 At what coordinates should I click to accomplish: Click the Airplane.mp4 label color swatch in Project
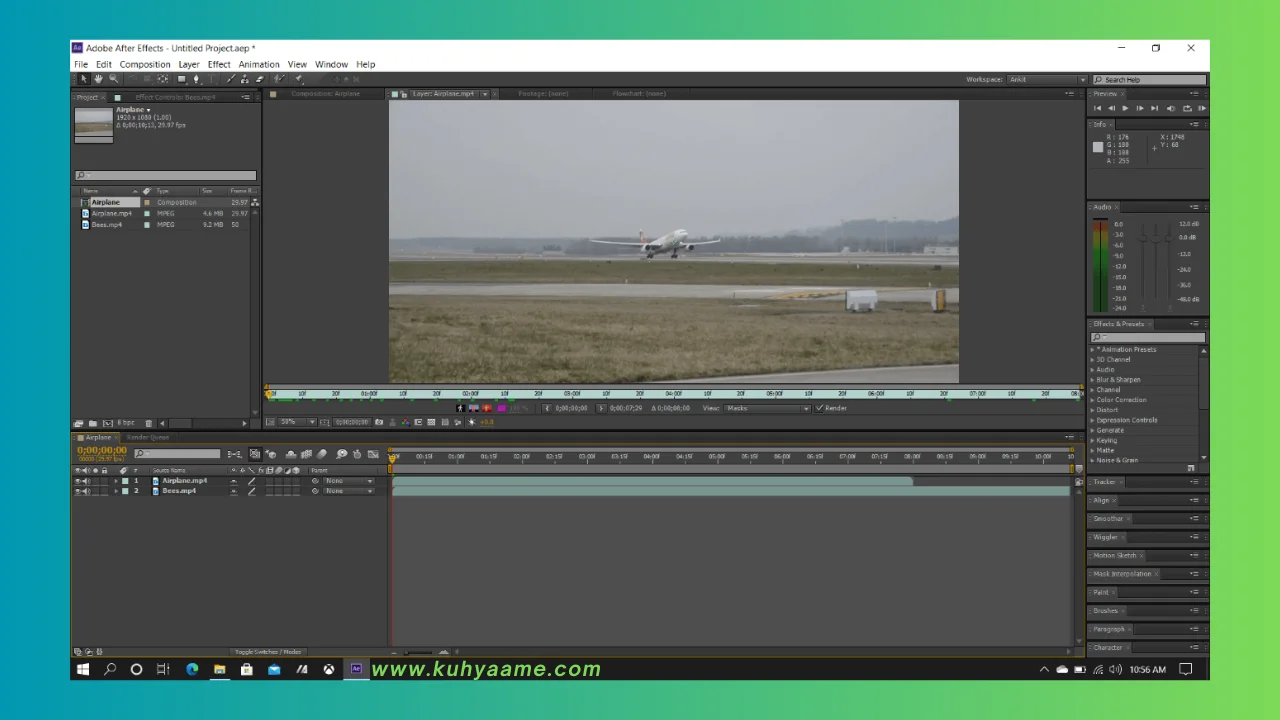(147, 213)
